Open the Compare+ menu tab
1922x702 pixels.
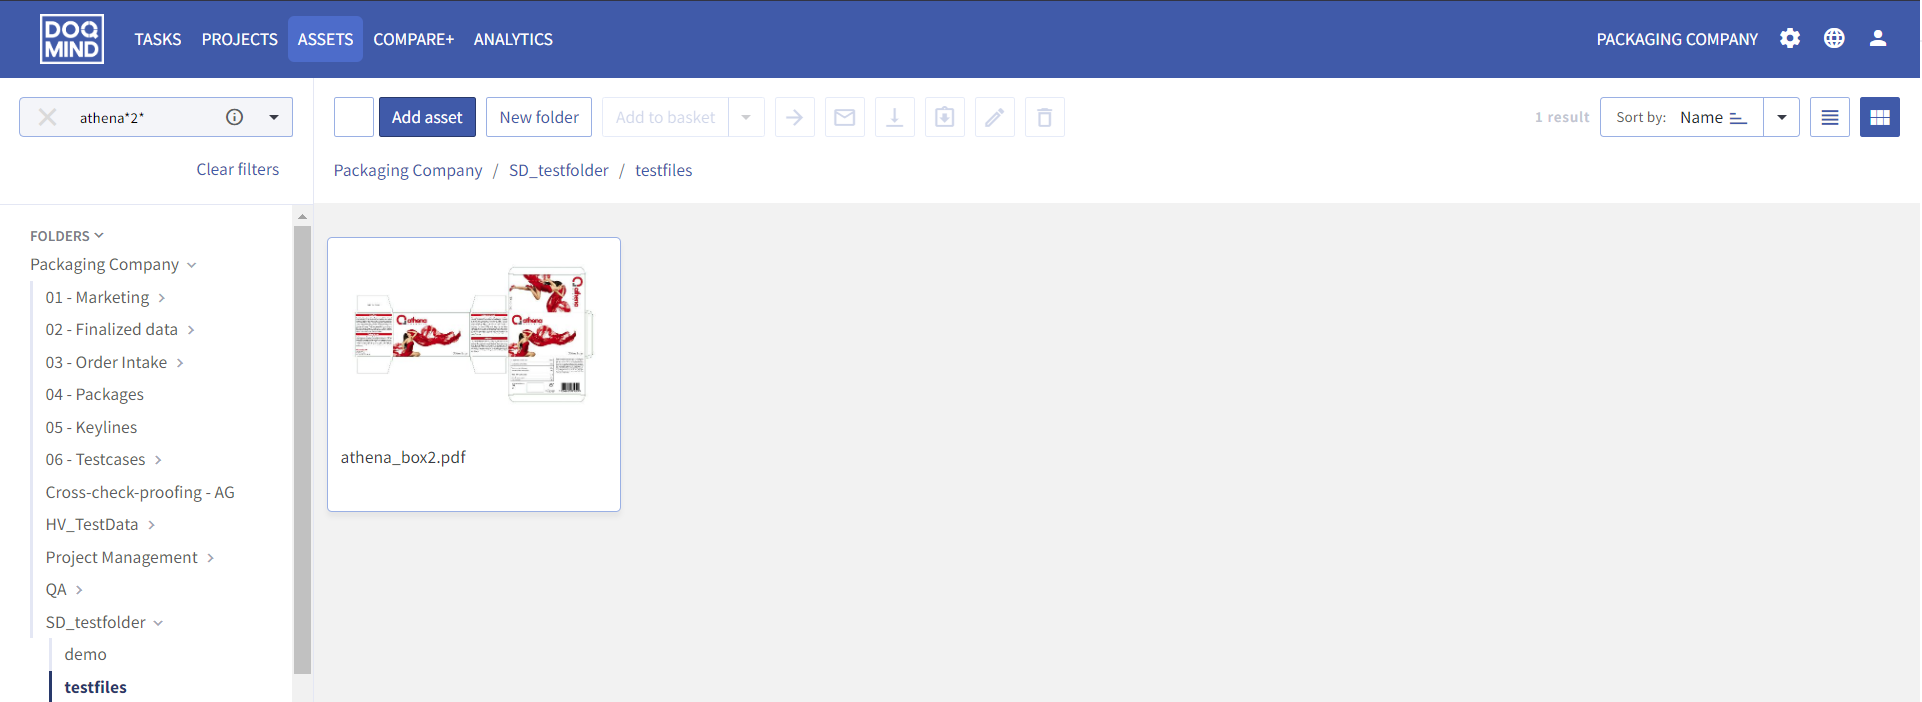[x=413, y=39]
